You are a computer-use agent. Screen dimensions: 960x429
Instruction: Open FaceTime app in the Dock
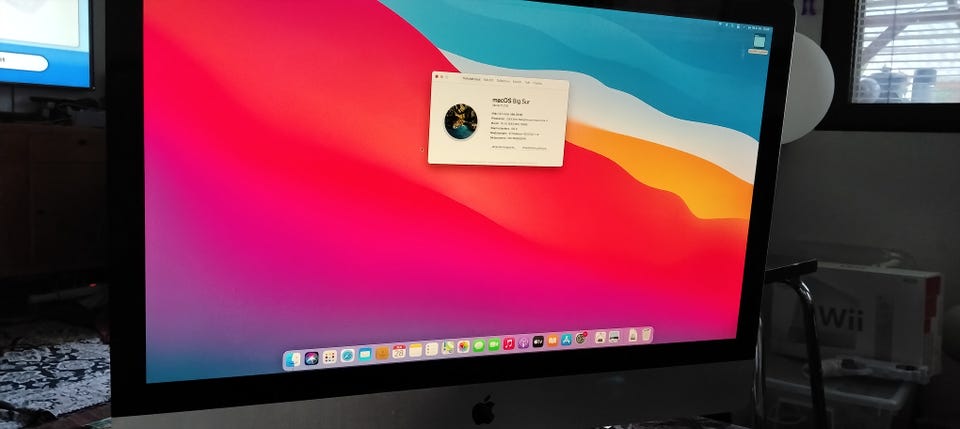tap(494, 345)
